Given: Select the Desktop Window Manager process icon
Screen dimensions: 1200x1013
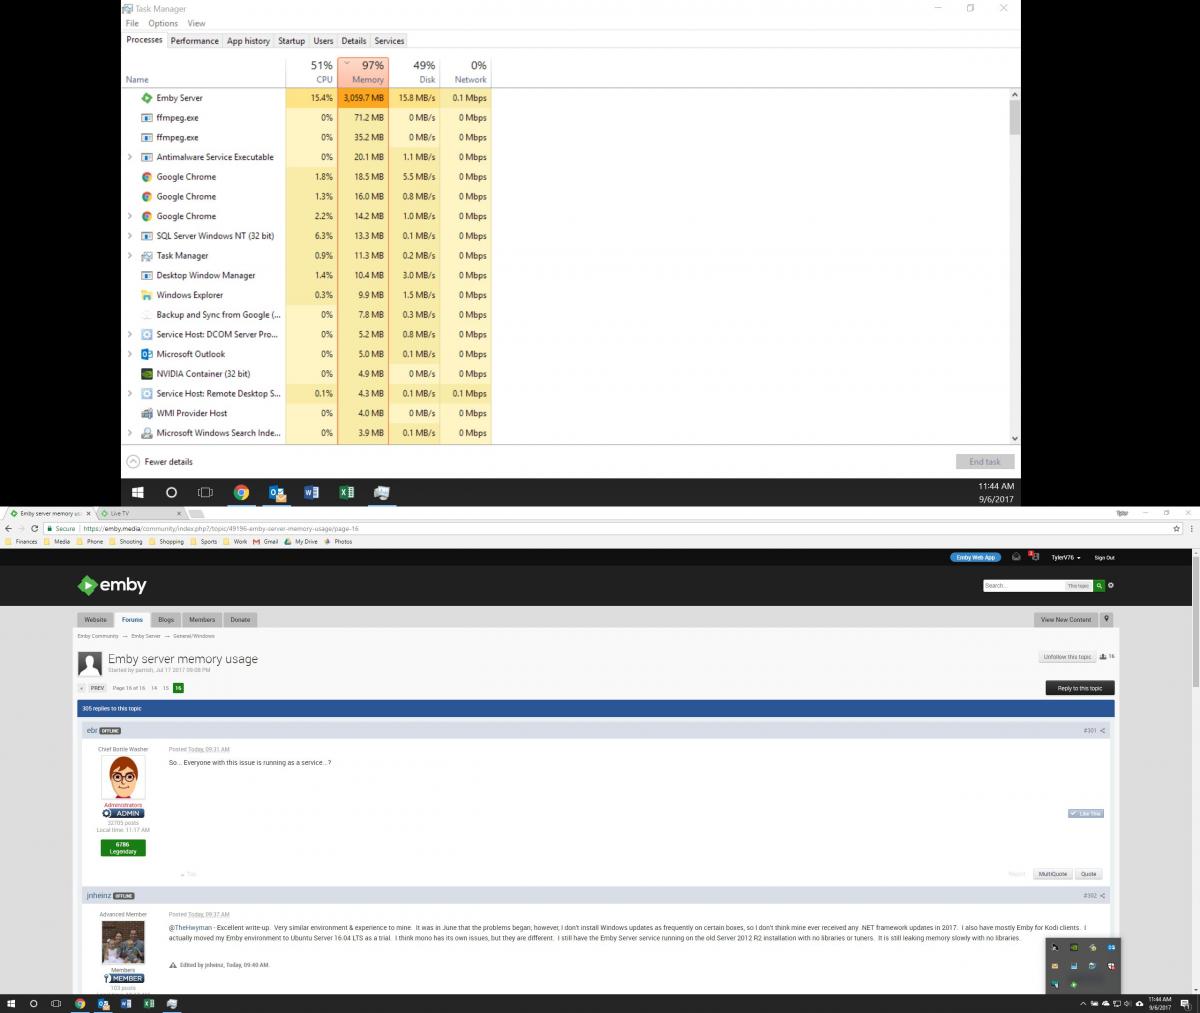Looking at the screenshot, I should point(147,275).
